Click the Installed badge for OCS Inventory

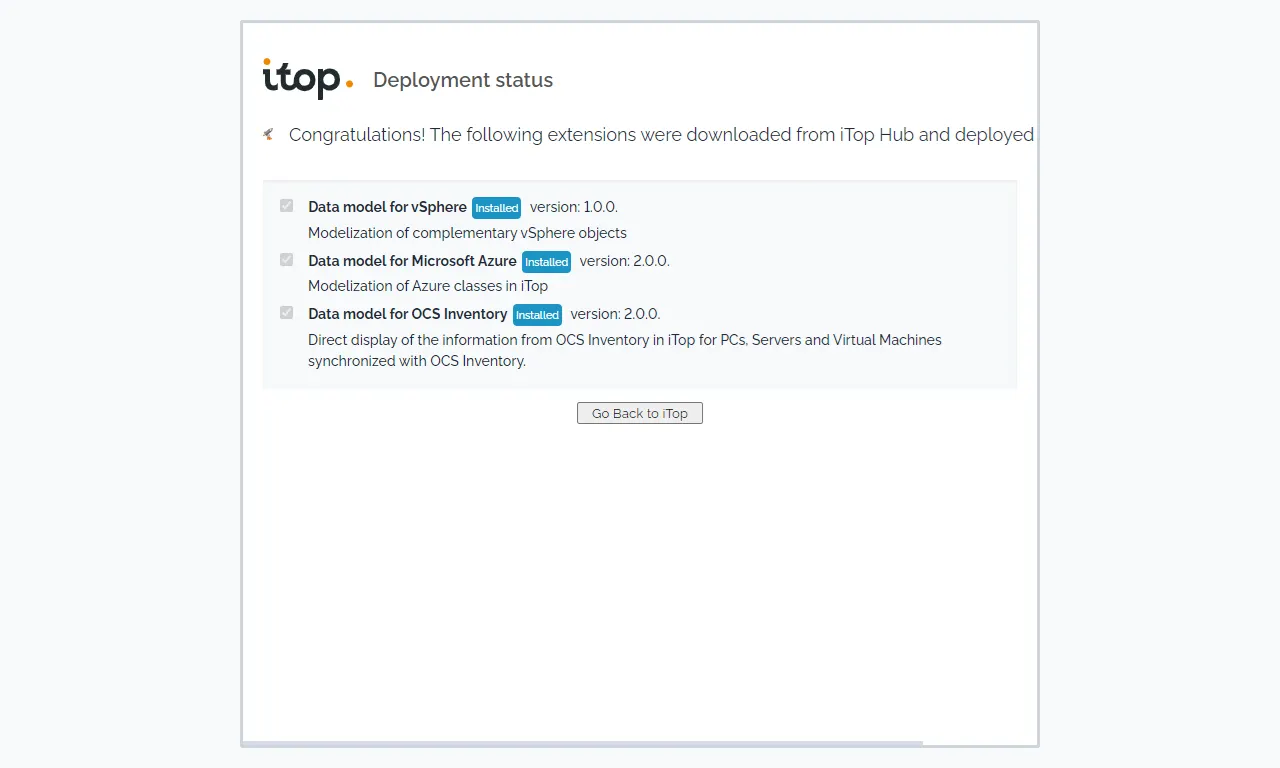(537, 315)
